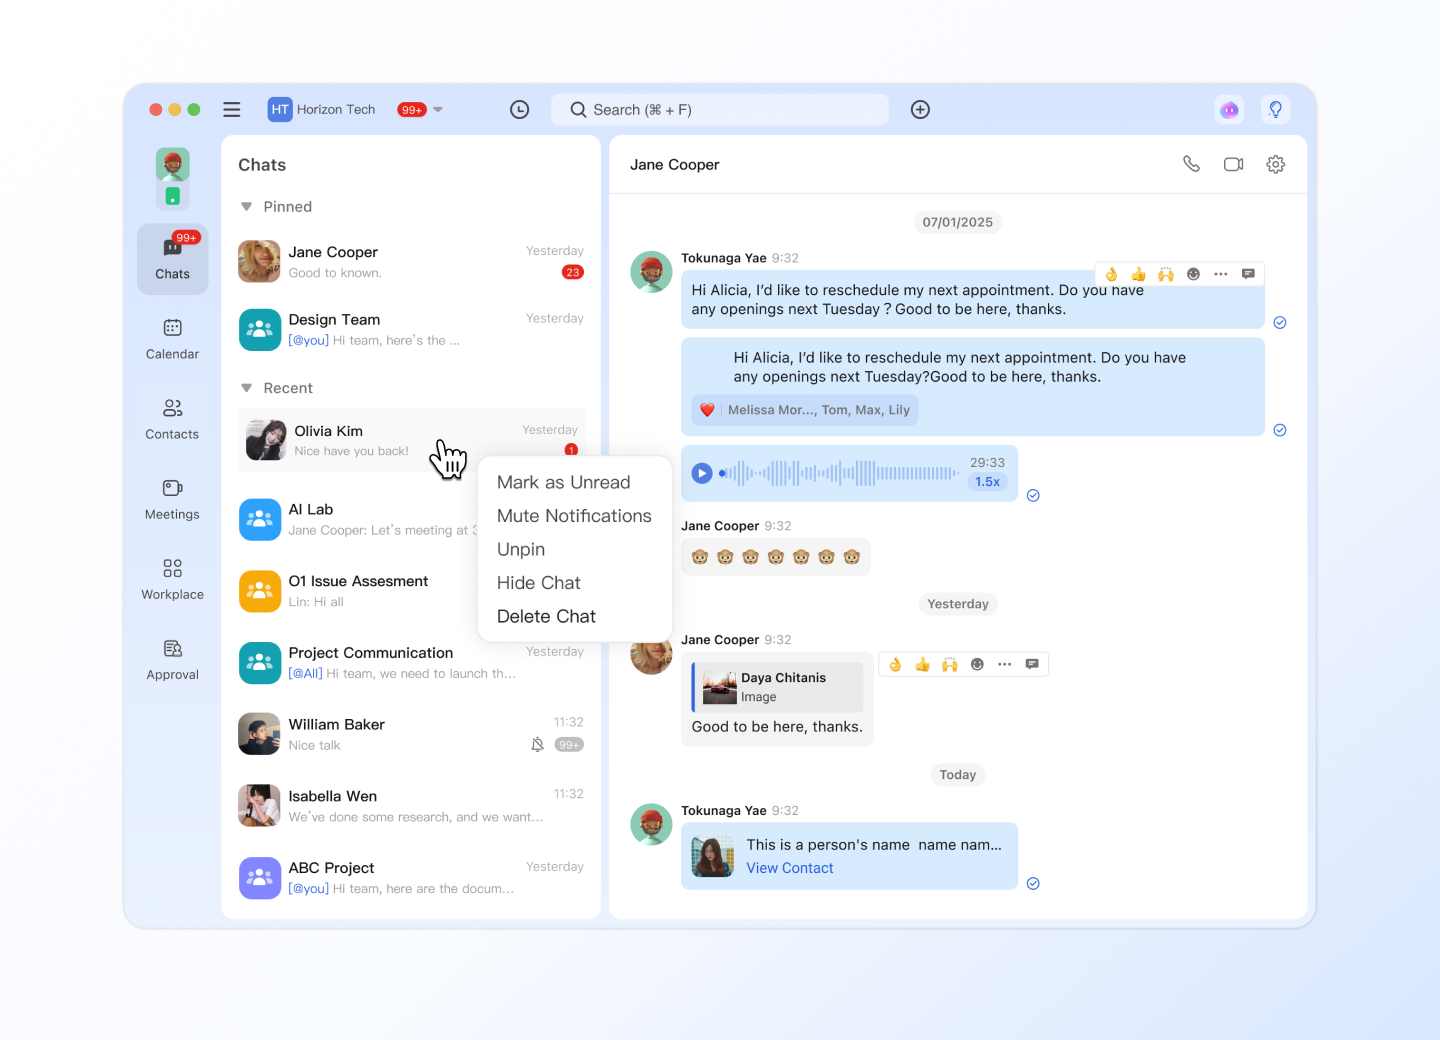Open the Approval sidebar icon
Image resolution: width=1440 pixels, height=1040 pixels.
(172, 659)
